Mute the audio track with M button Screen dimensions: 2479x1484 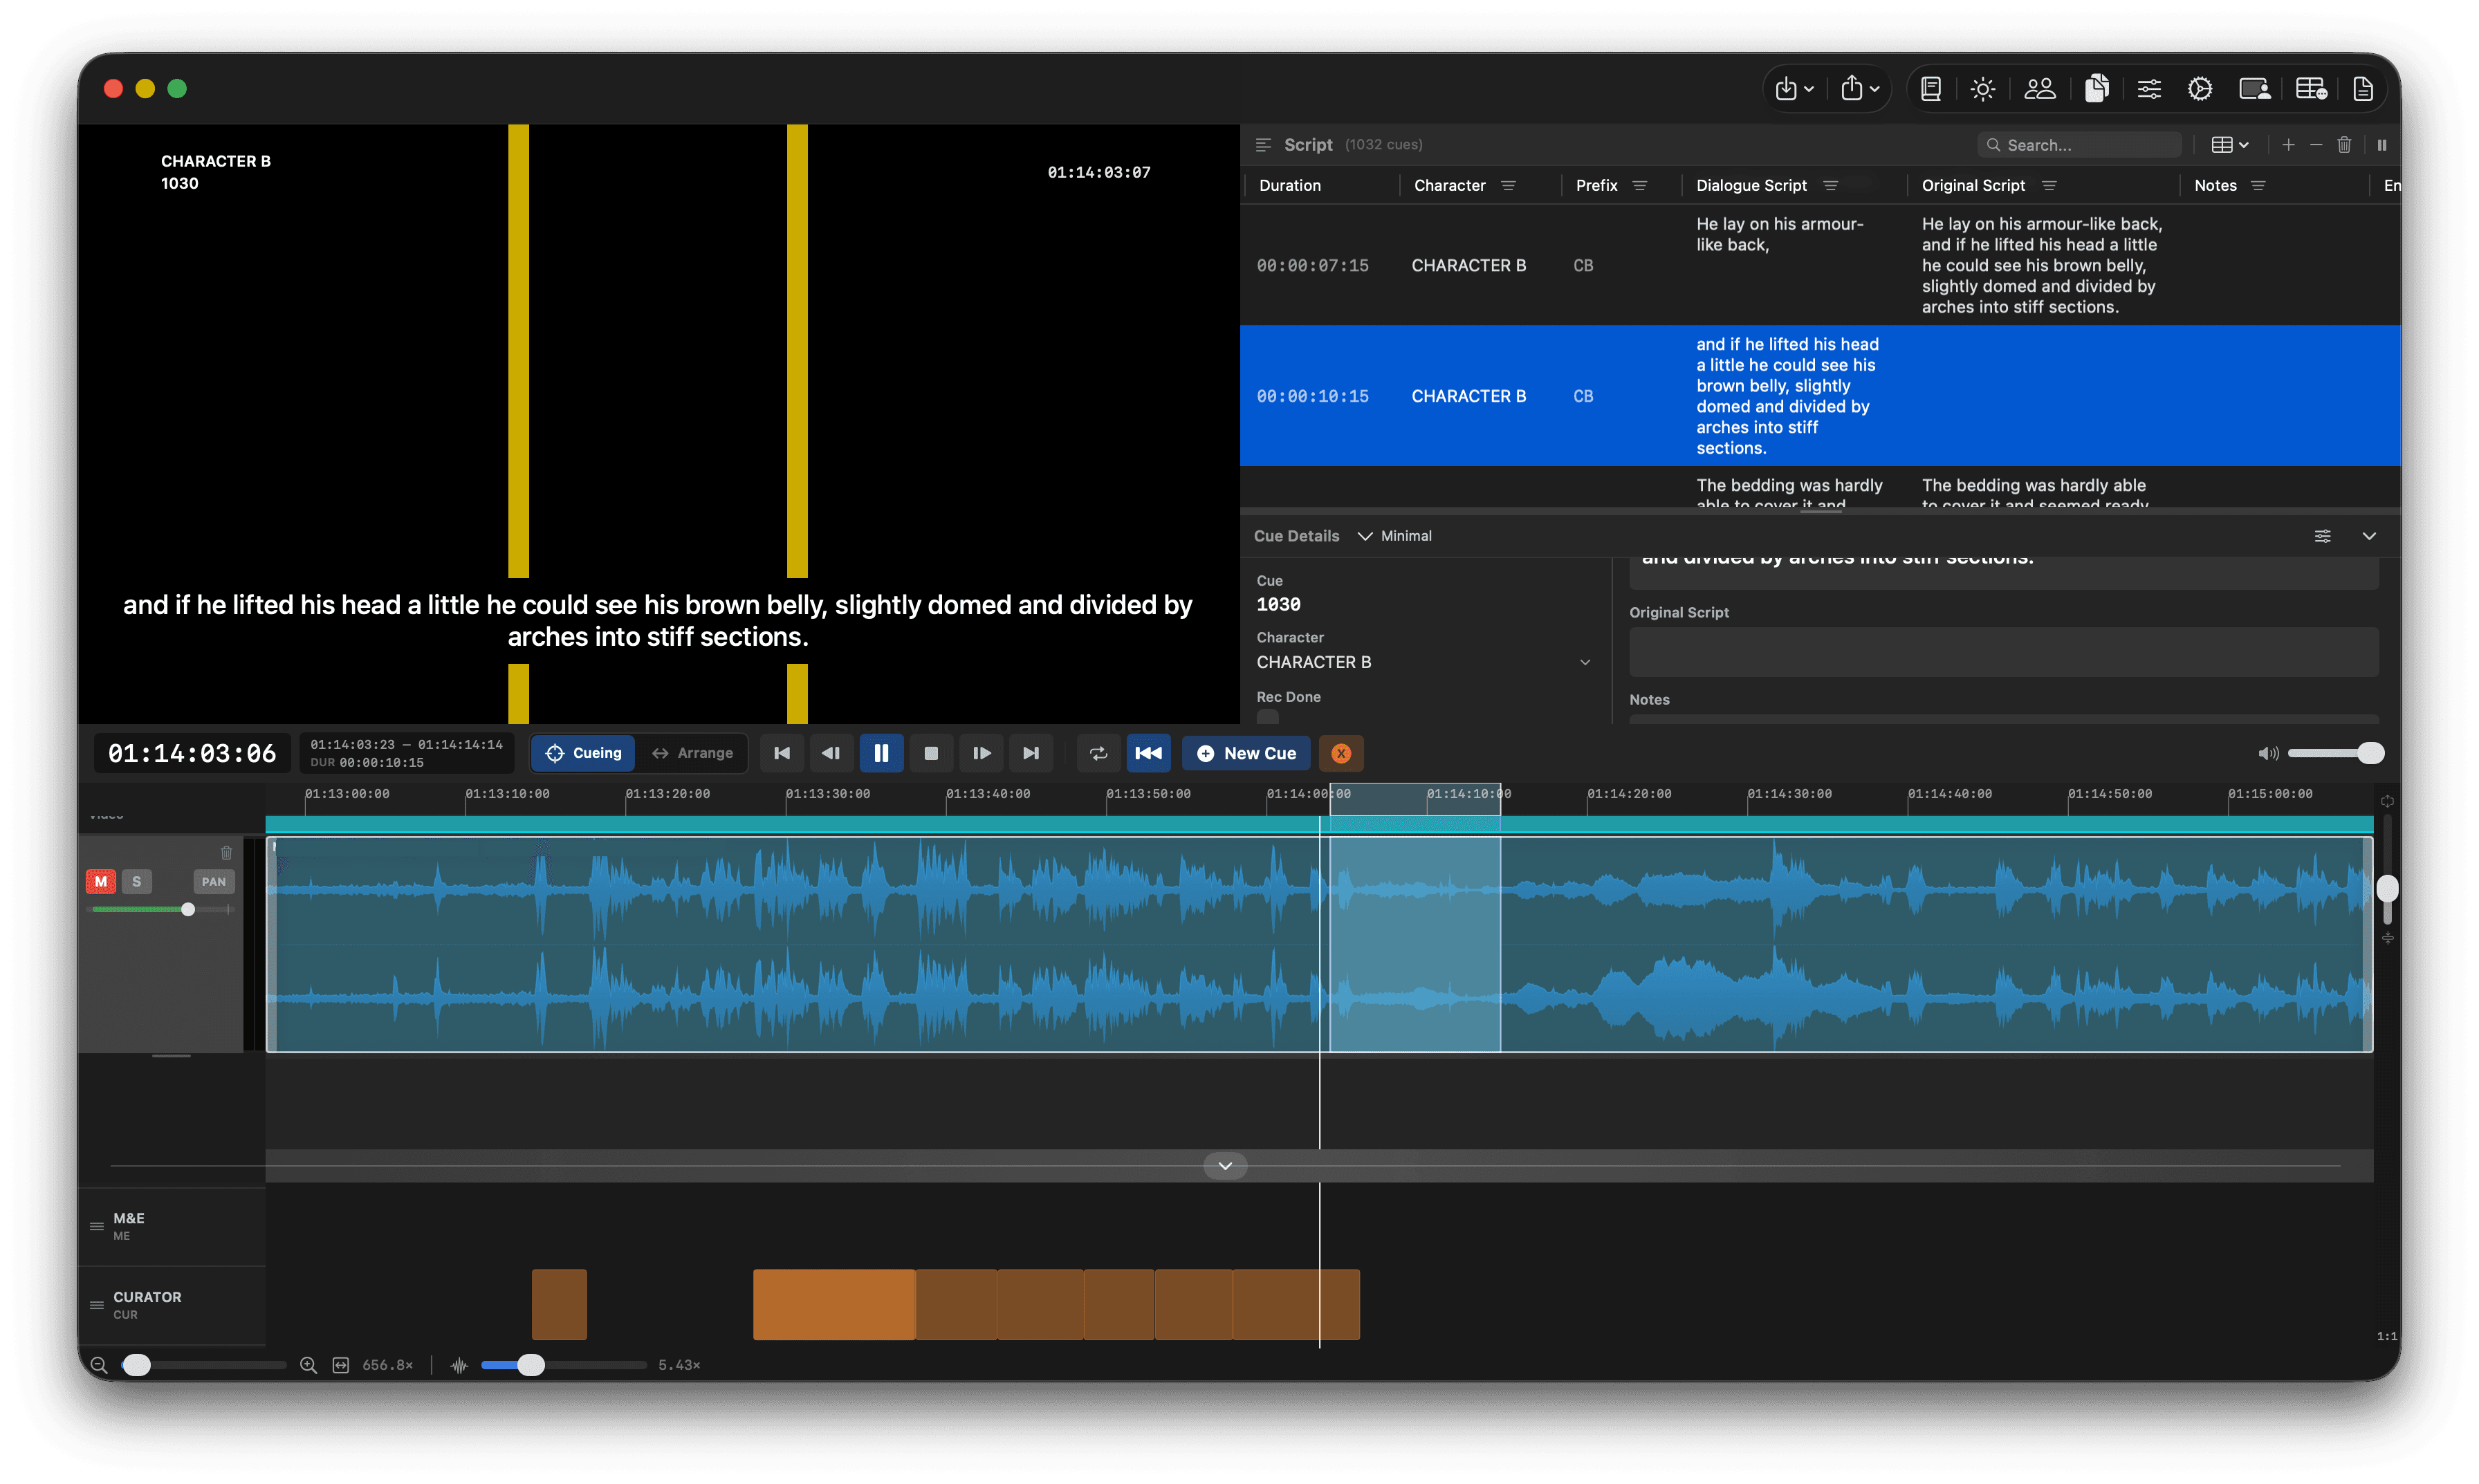point(101,881)
